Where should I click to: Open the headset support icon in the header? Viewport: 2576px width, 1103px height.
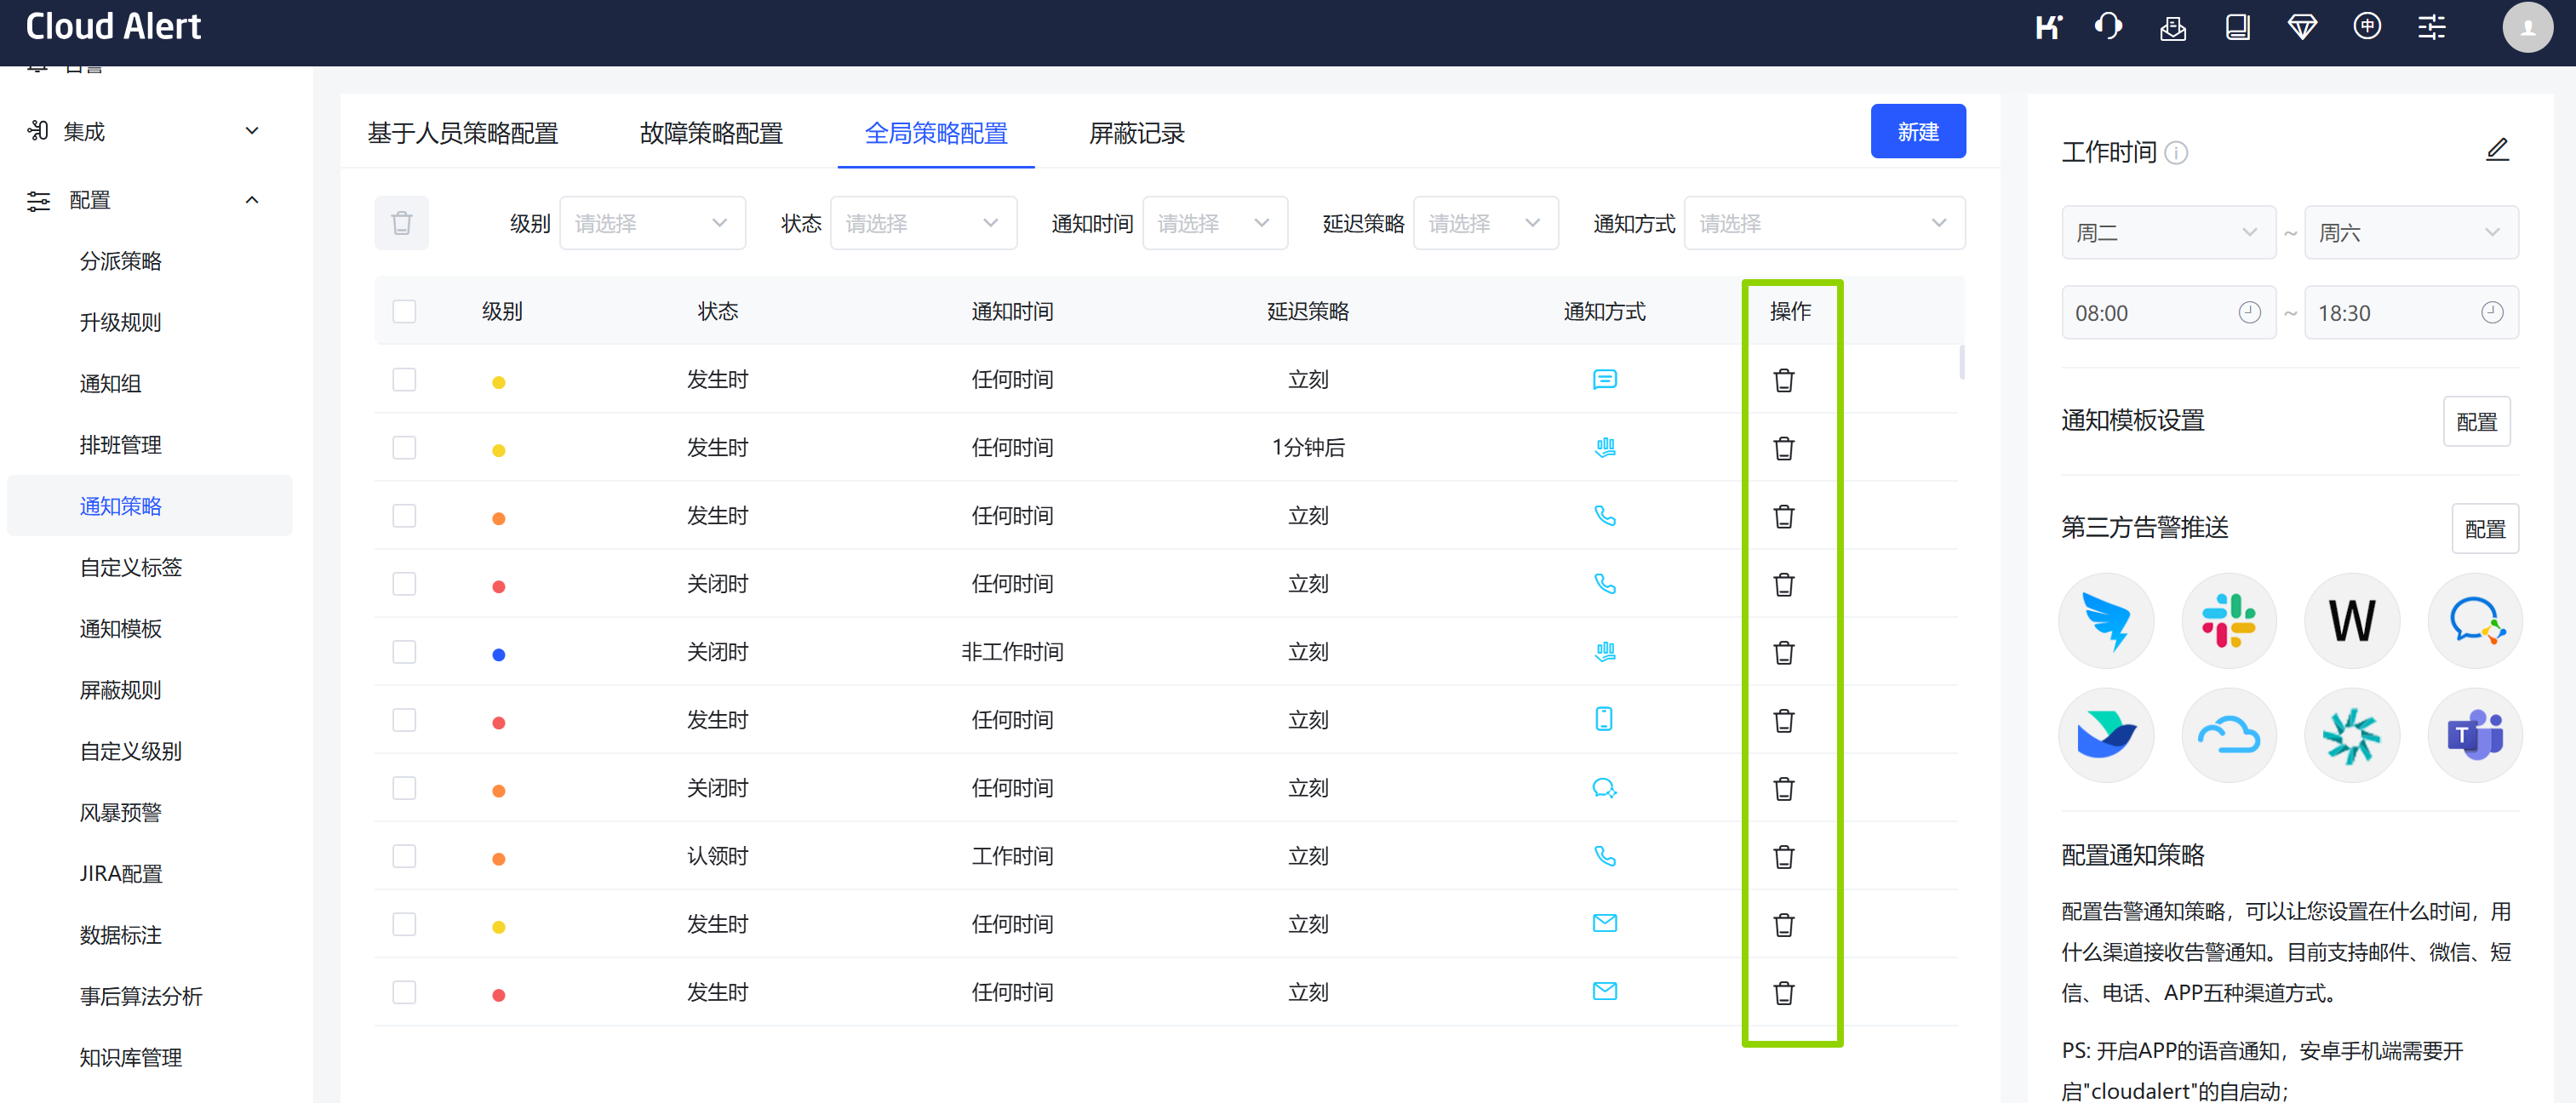click(2107, 26)
